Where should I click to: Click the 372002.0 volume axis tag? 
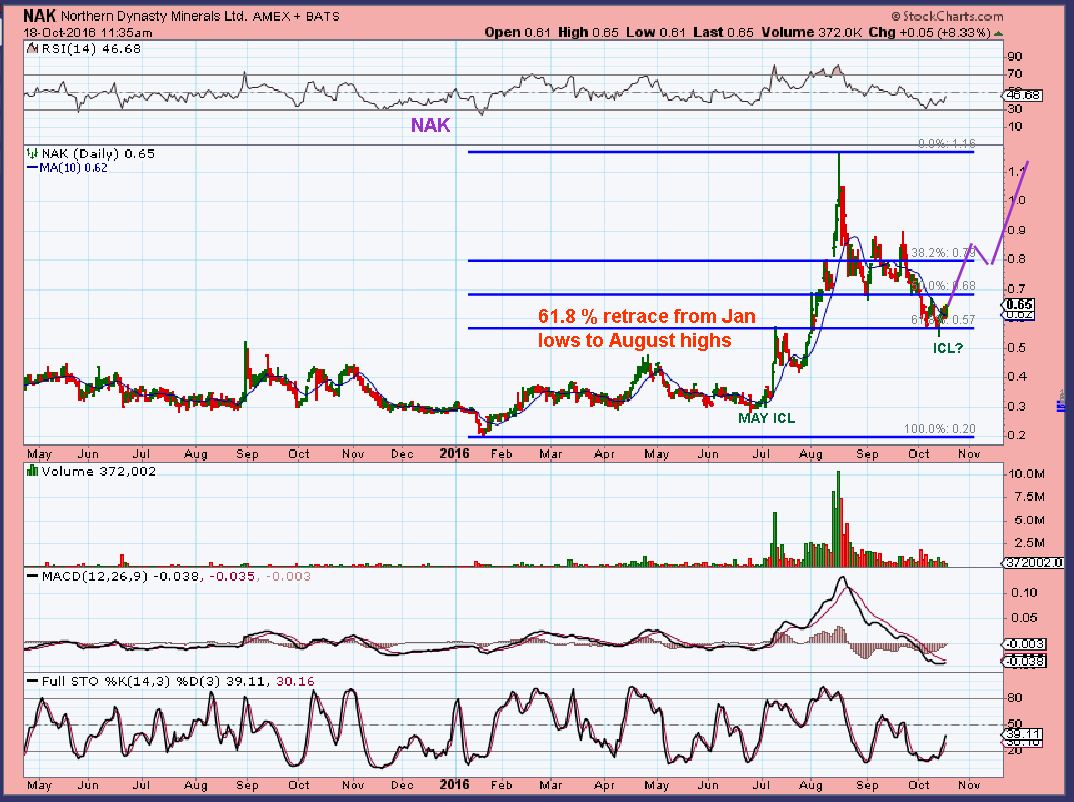pyautogui.click(x=1033, y=562)
